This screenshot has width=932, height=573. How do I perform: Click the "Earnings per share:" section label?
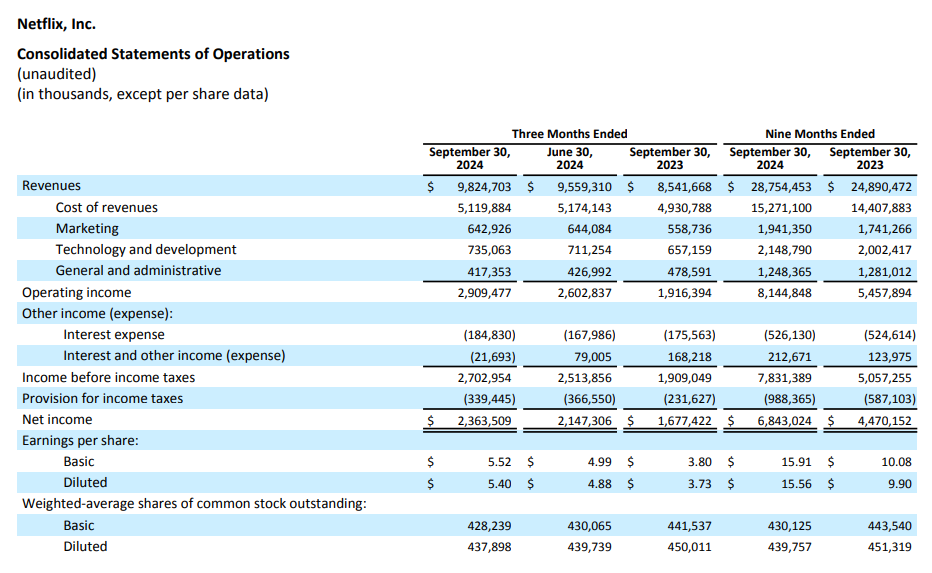point(80,440)
